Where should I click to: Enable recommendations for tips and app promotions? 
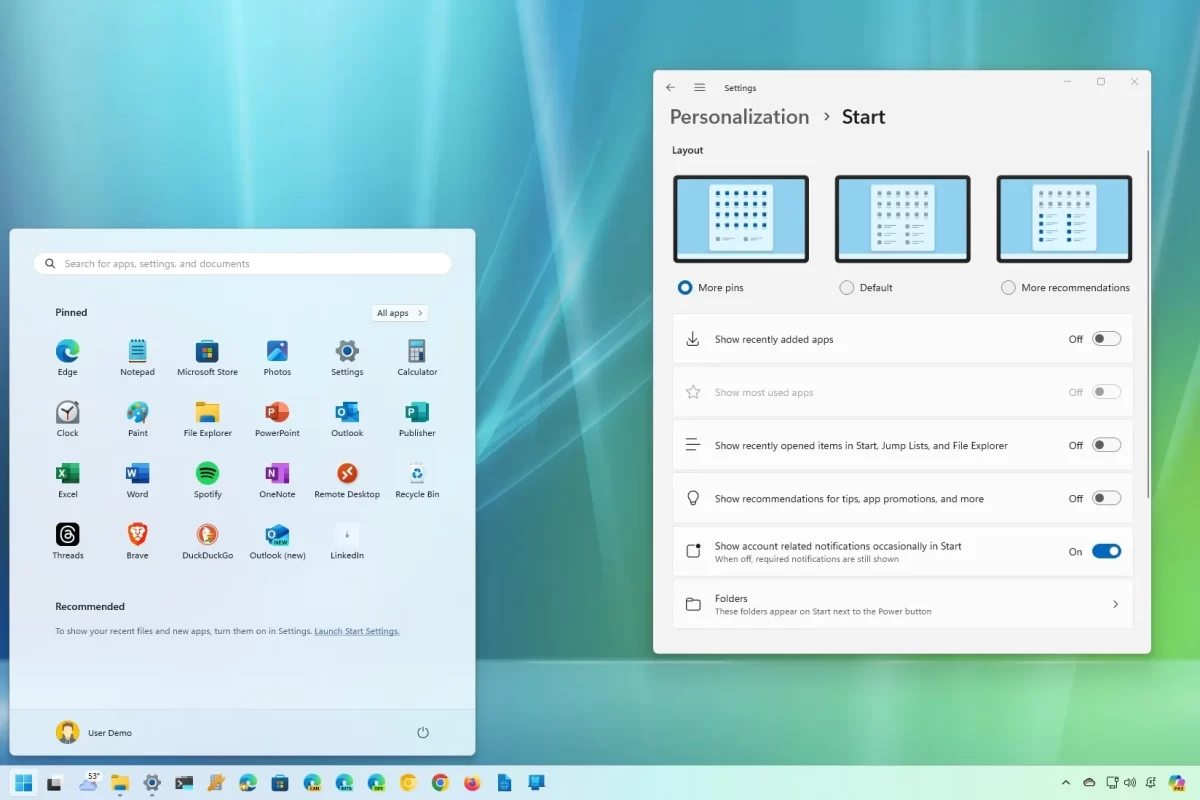point(1106,497)
